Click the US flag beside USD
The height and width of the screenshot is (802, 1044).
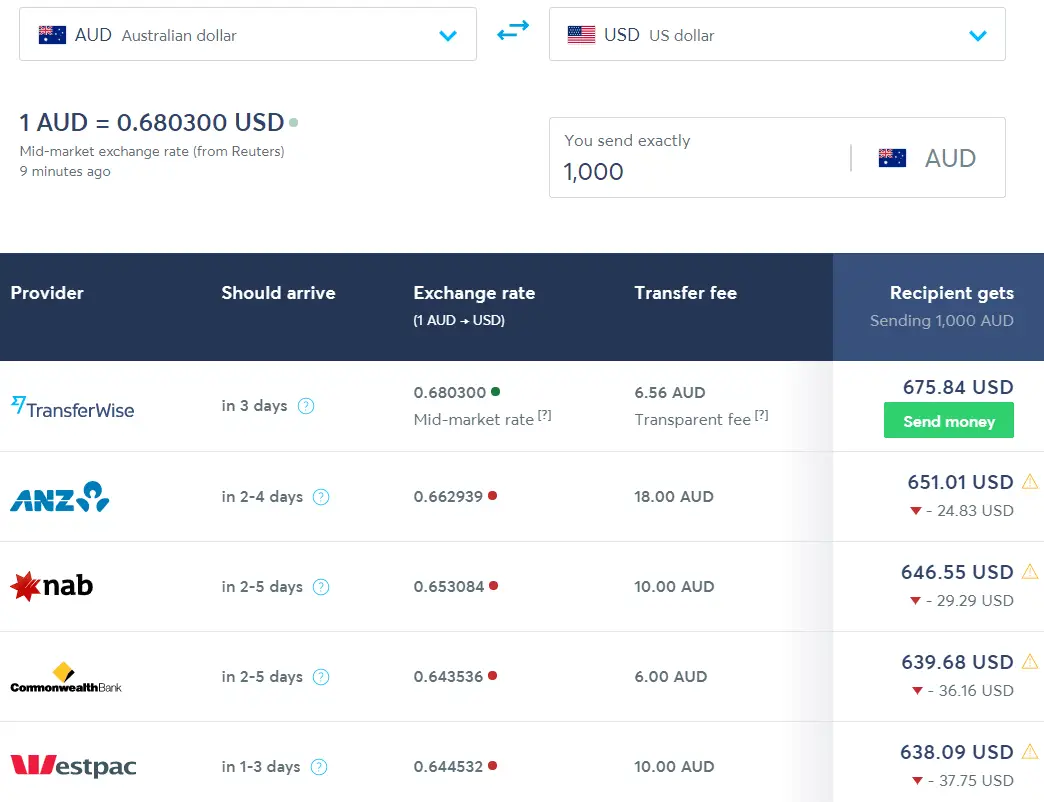(x=579, y=33)
